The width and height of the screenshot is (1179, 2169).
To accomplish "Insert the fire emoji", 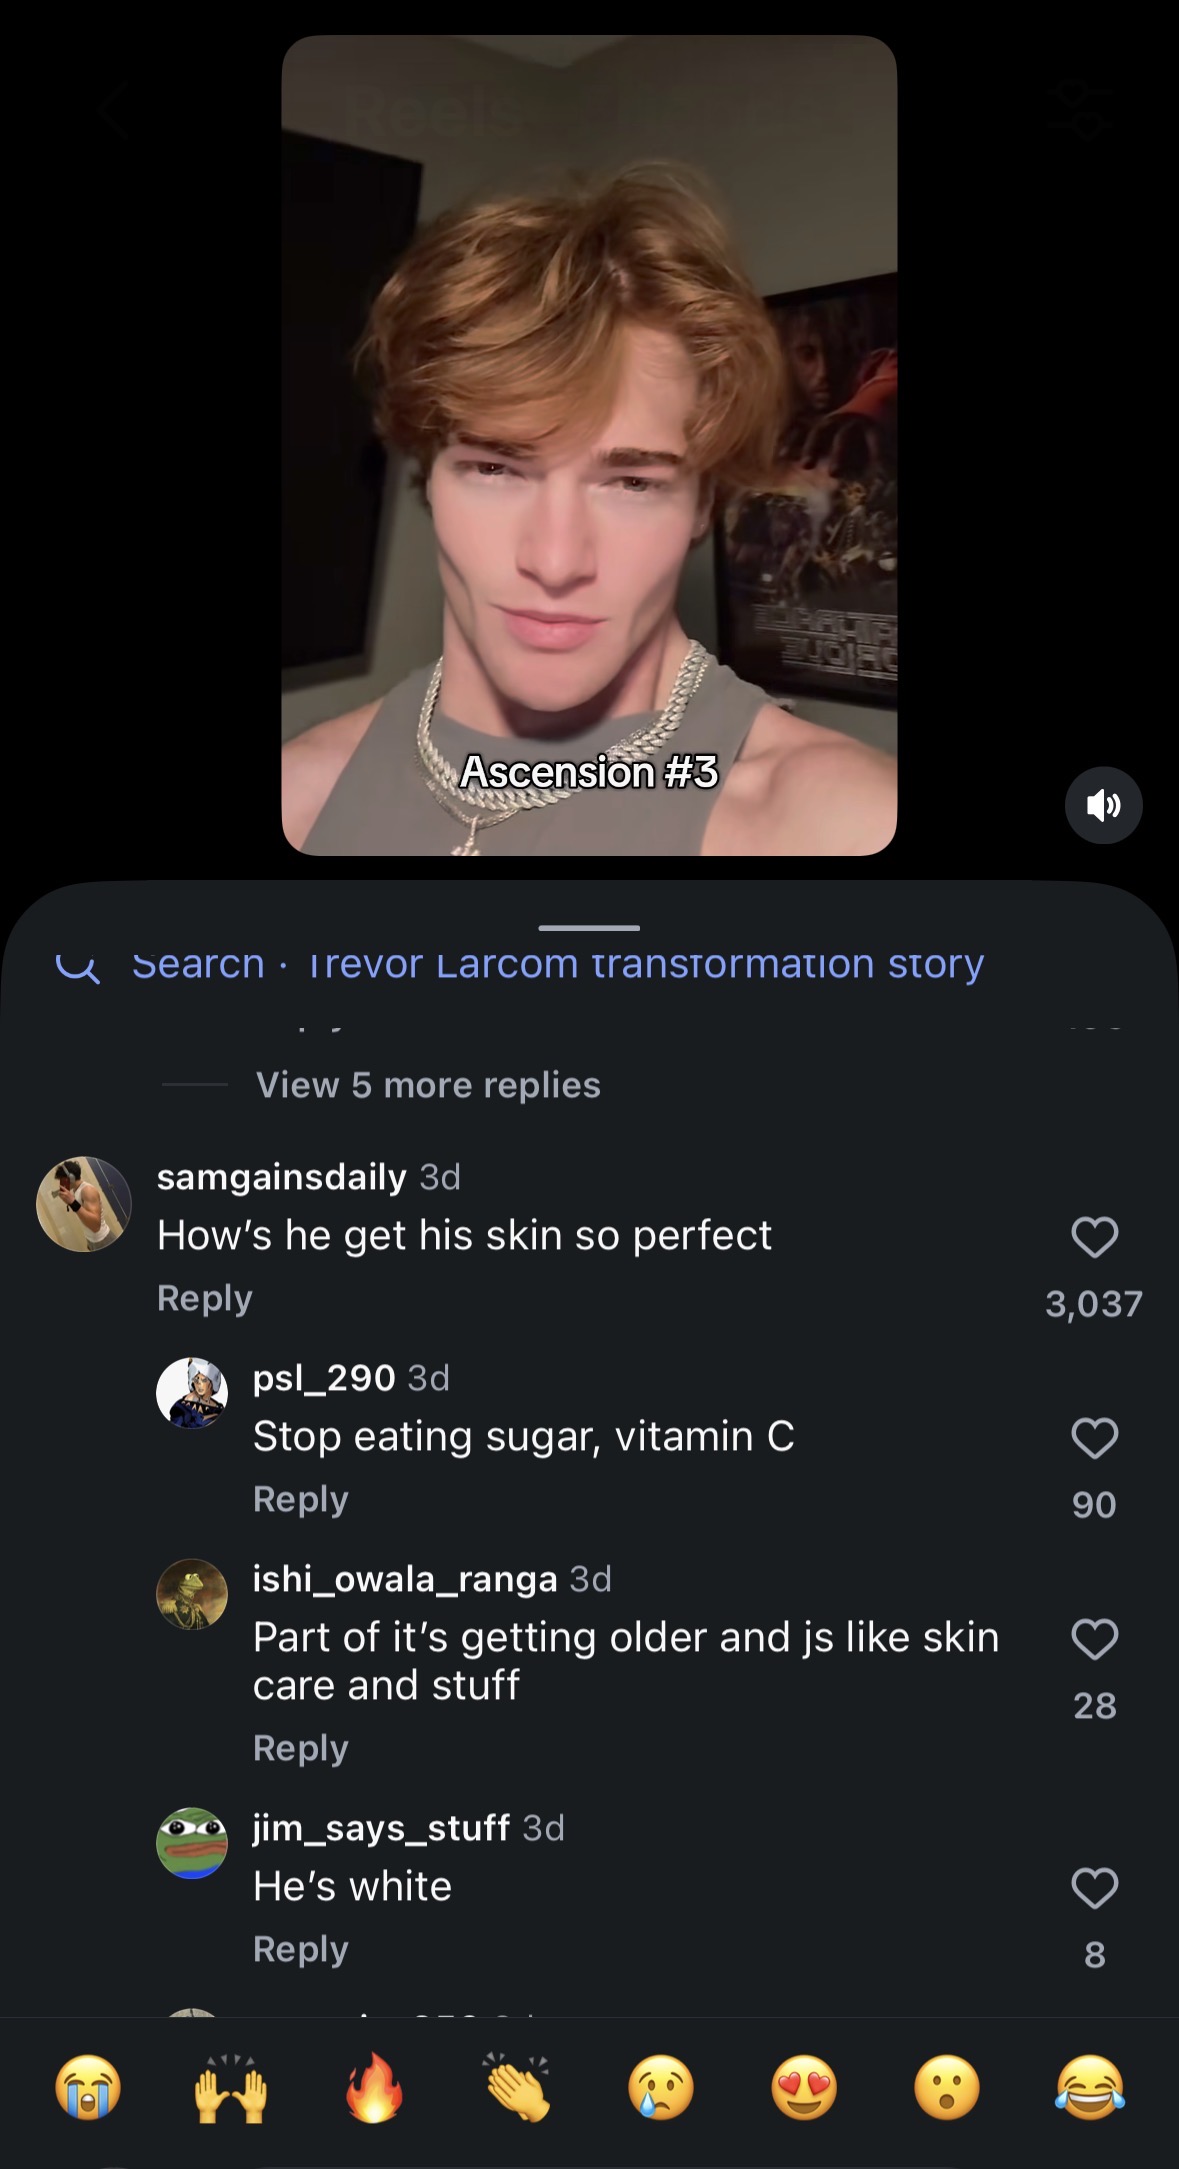I will pyautogui.click(x=374, y=2088).
